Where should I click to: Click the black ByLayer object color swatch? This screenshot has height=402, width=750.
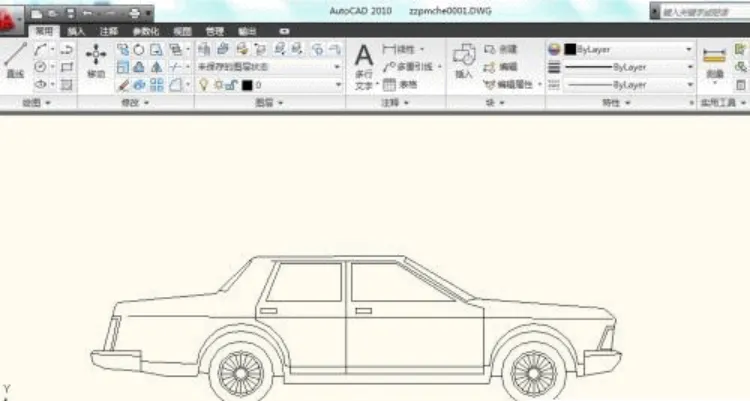[570, 49]
